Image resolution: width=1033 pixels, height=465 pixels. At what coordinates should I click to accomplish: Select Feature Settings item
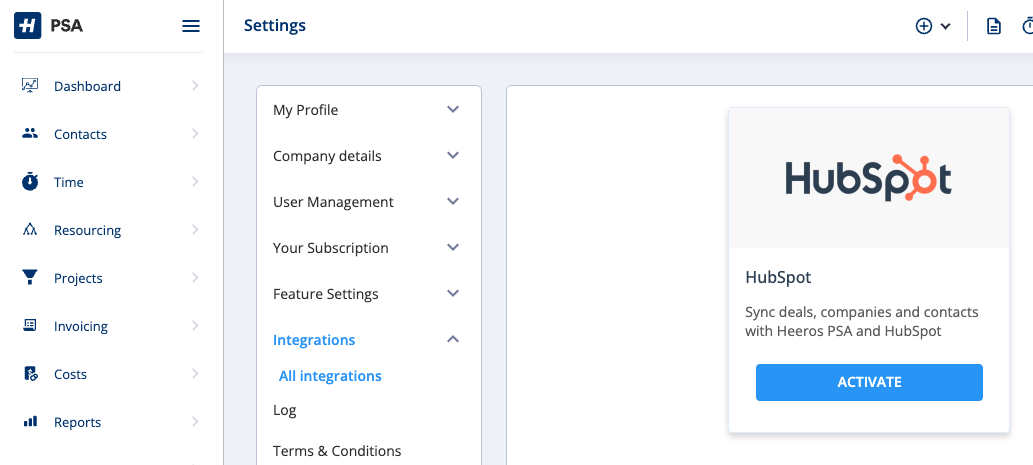click(325, 294)
